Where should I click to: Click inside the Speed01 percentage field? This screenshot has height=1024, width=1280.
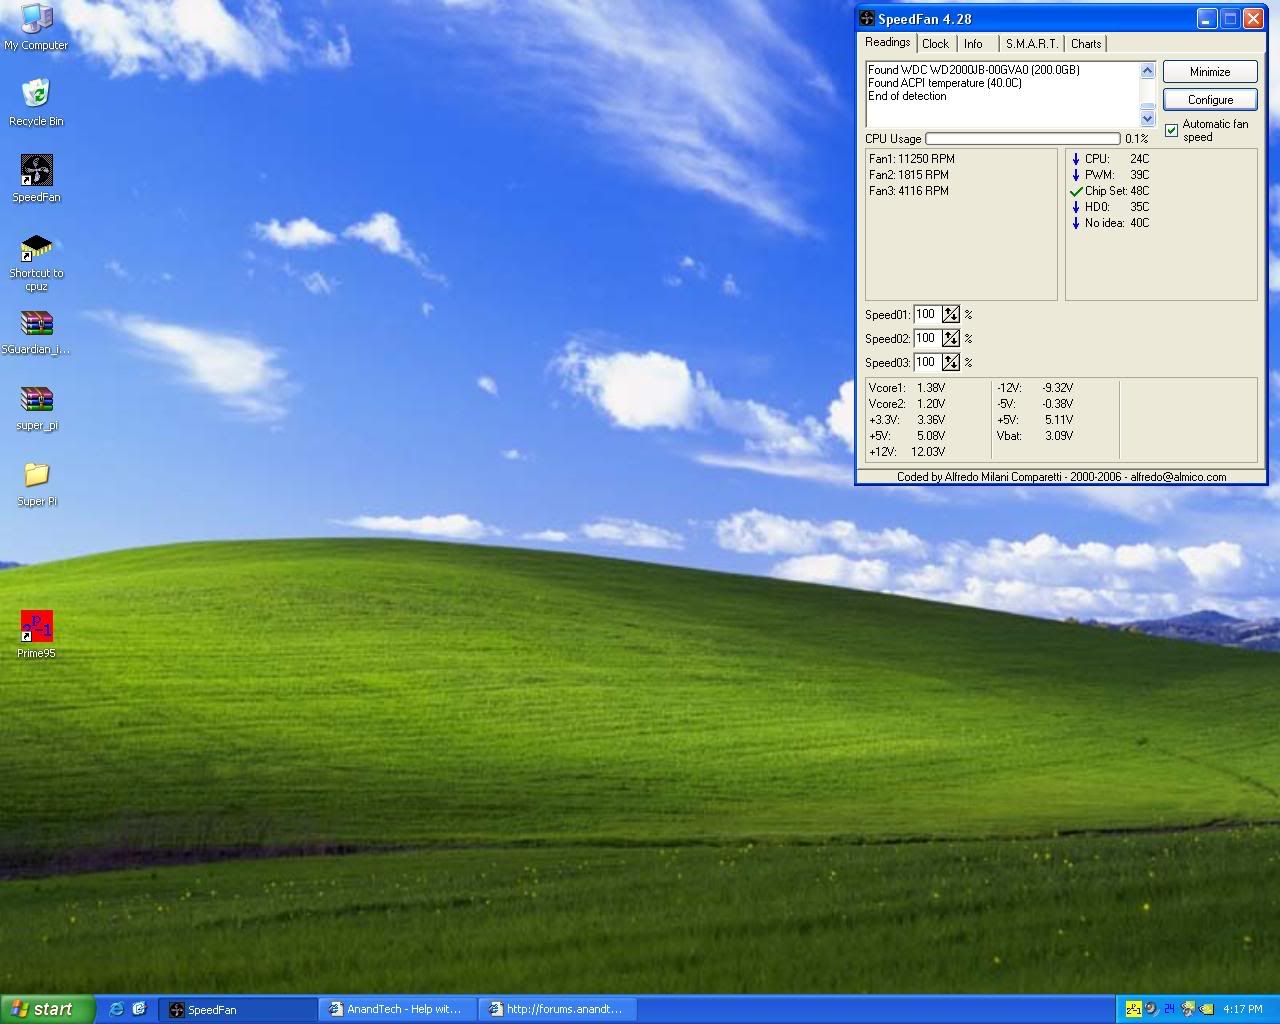926,314
